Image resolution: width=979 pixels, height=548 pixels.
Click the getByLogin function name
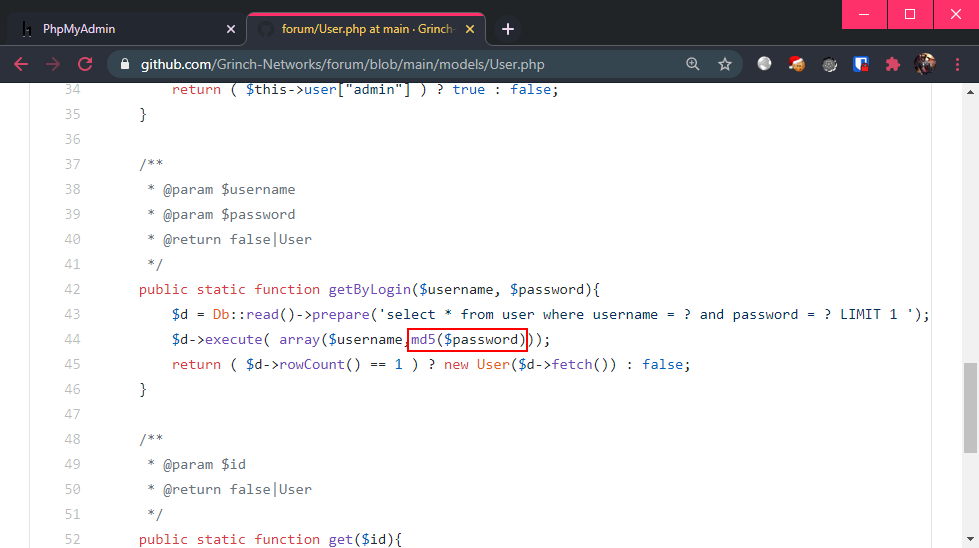click(x=370, y=290)
